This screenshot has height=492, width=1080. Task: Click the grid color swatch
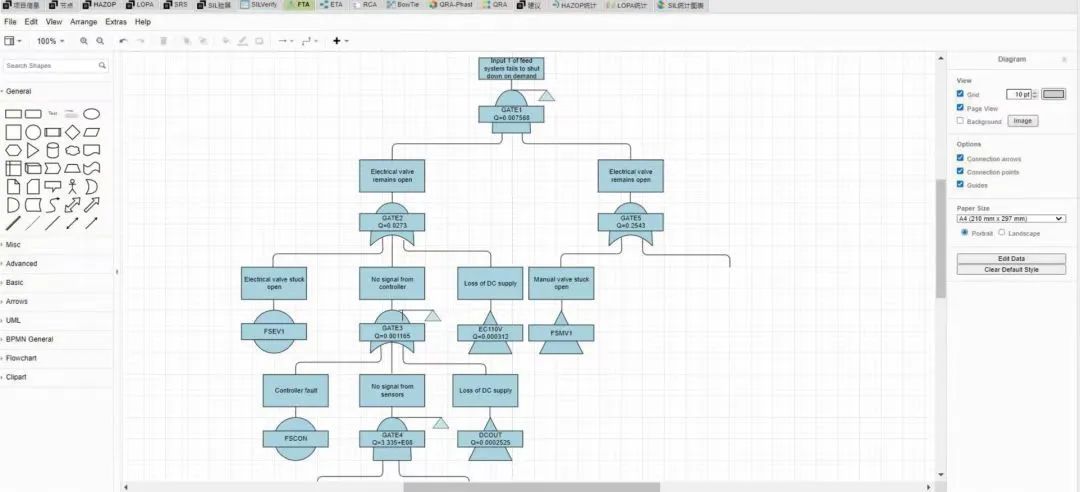[1054, 94]
